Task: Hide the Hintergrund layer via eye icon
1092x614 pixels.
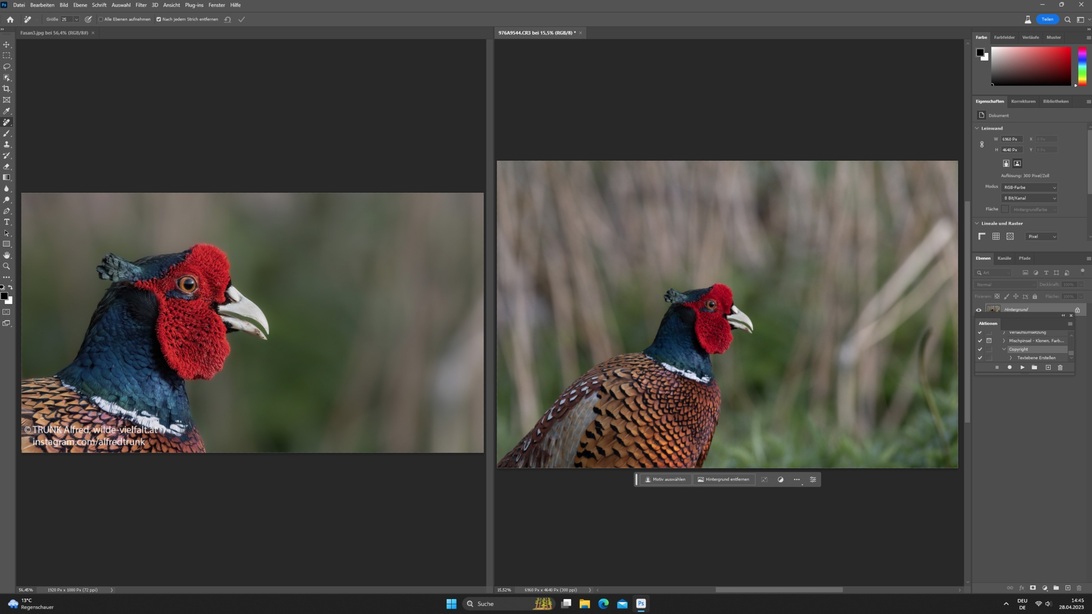Action: coord(979,310)
